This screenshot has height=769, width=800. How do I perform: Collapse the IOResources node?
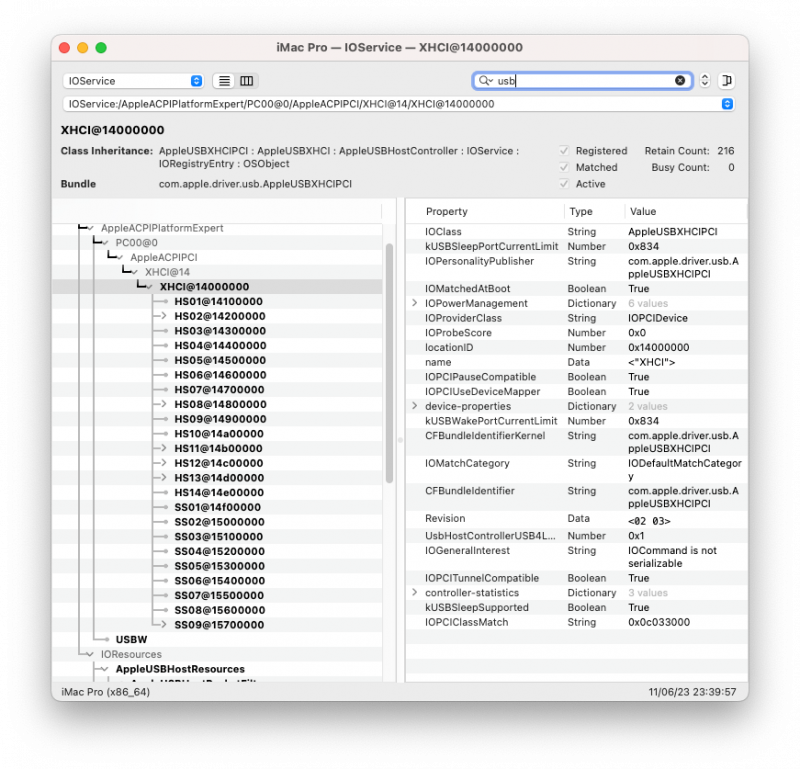90,655
